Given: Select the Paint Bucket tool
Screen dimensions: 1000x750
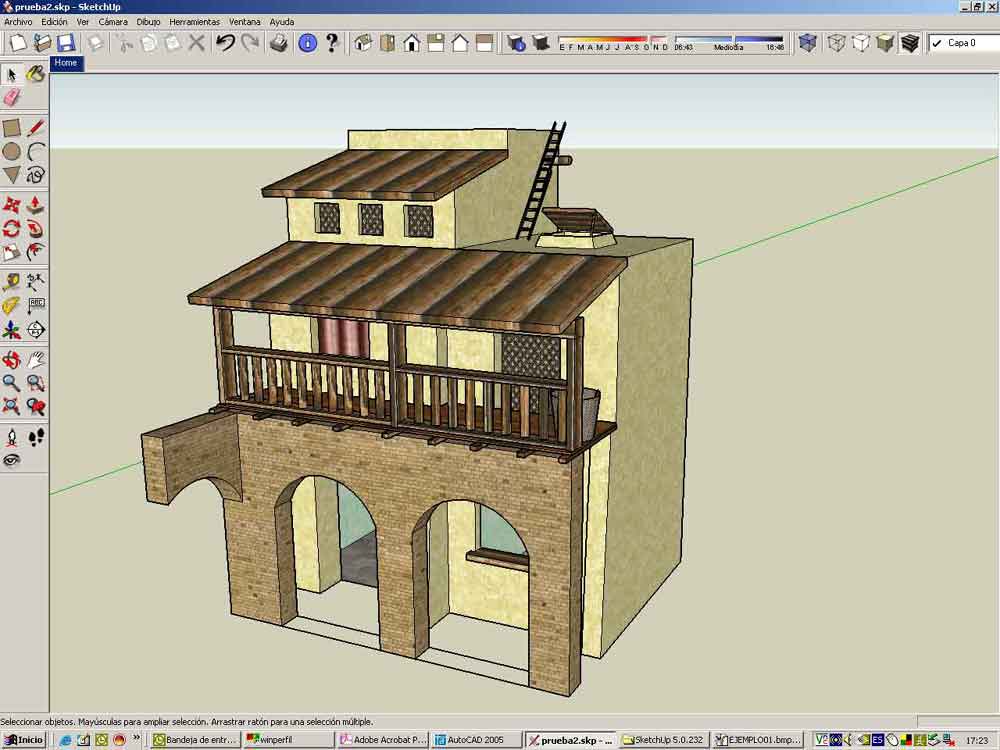Looking at the screenshot, I should 35,74.
